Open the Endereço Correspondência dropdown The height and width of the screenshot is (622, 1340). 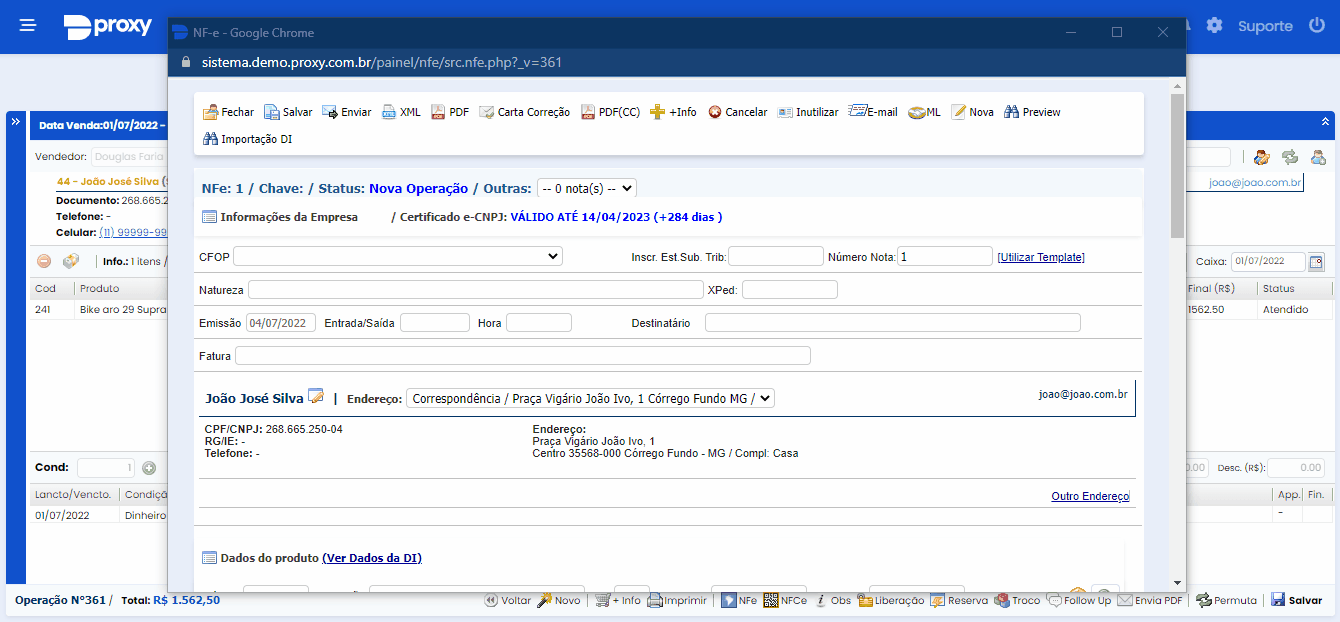click(x=590, y=398)
